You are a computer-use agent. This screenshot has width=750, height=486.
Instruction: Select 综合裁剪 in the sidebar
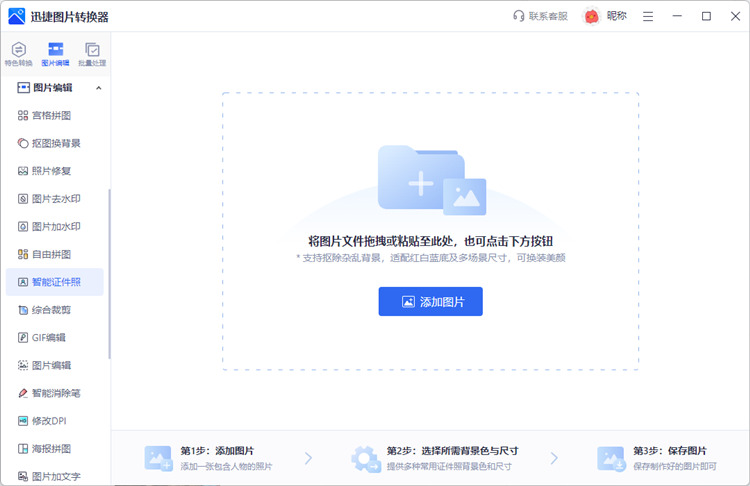coord(50,310)
